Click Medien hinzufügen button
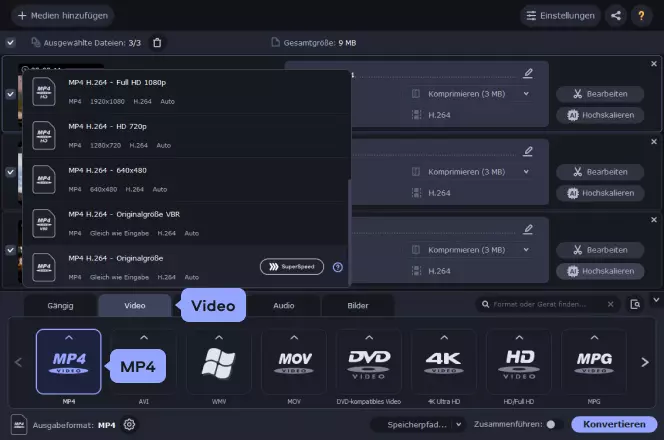Image resolution: width=664 pixels, height=440 pixels. pos(63,16)
